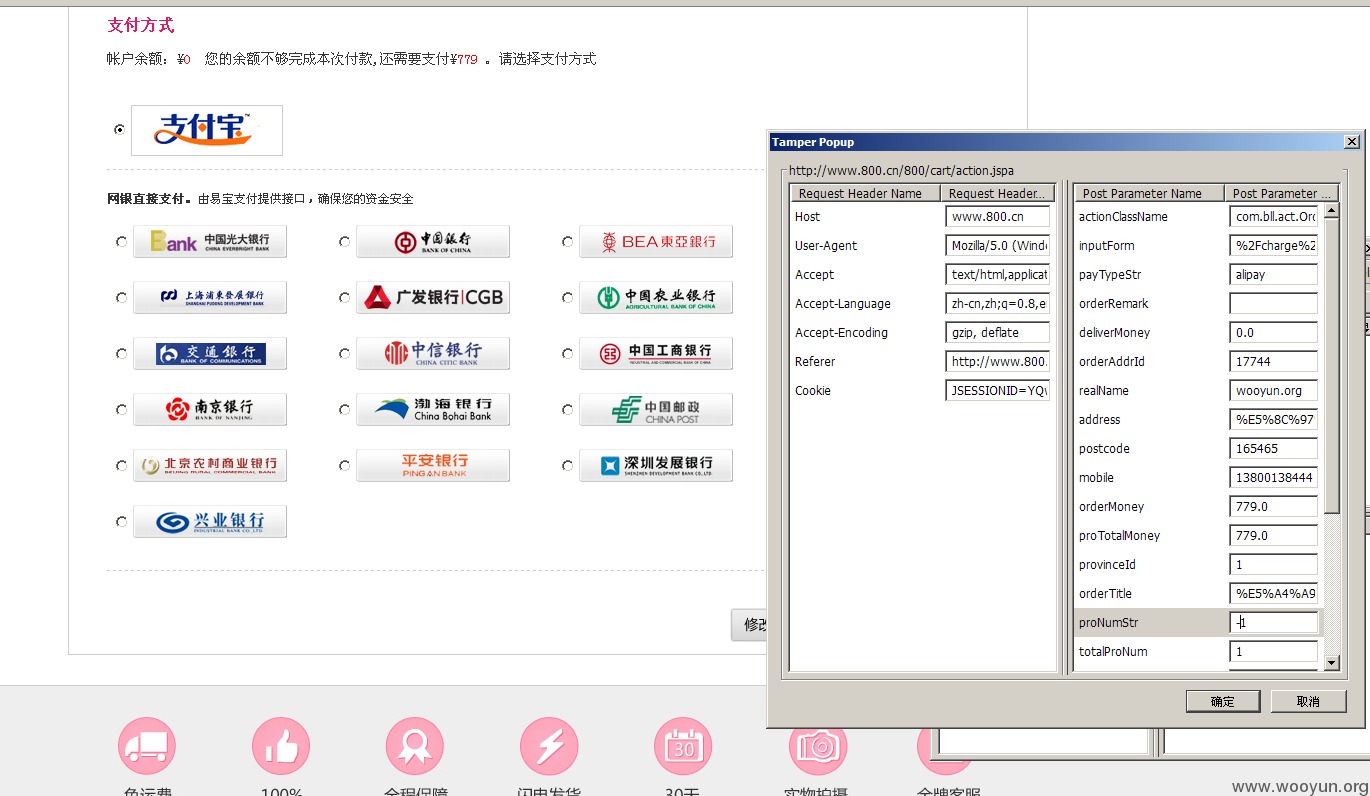Select Shanghai Pudong Development Bank radio

point(121,297)
